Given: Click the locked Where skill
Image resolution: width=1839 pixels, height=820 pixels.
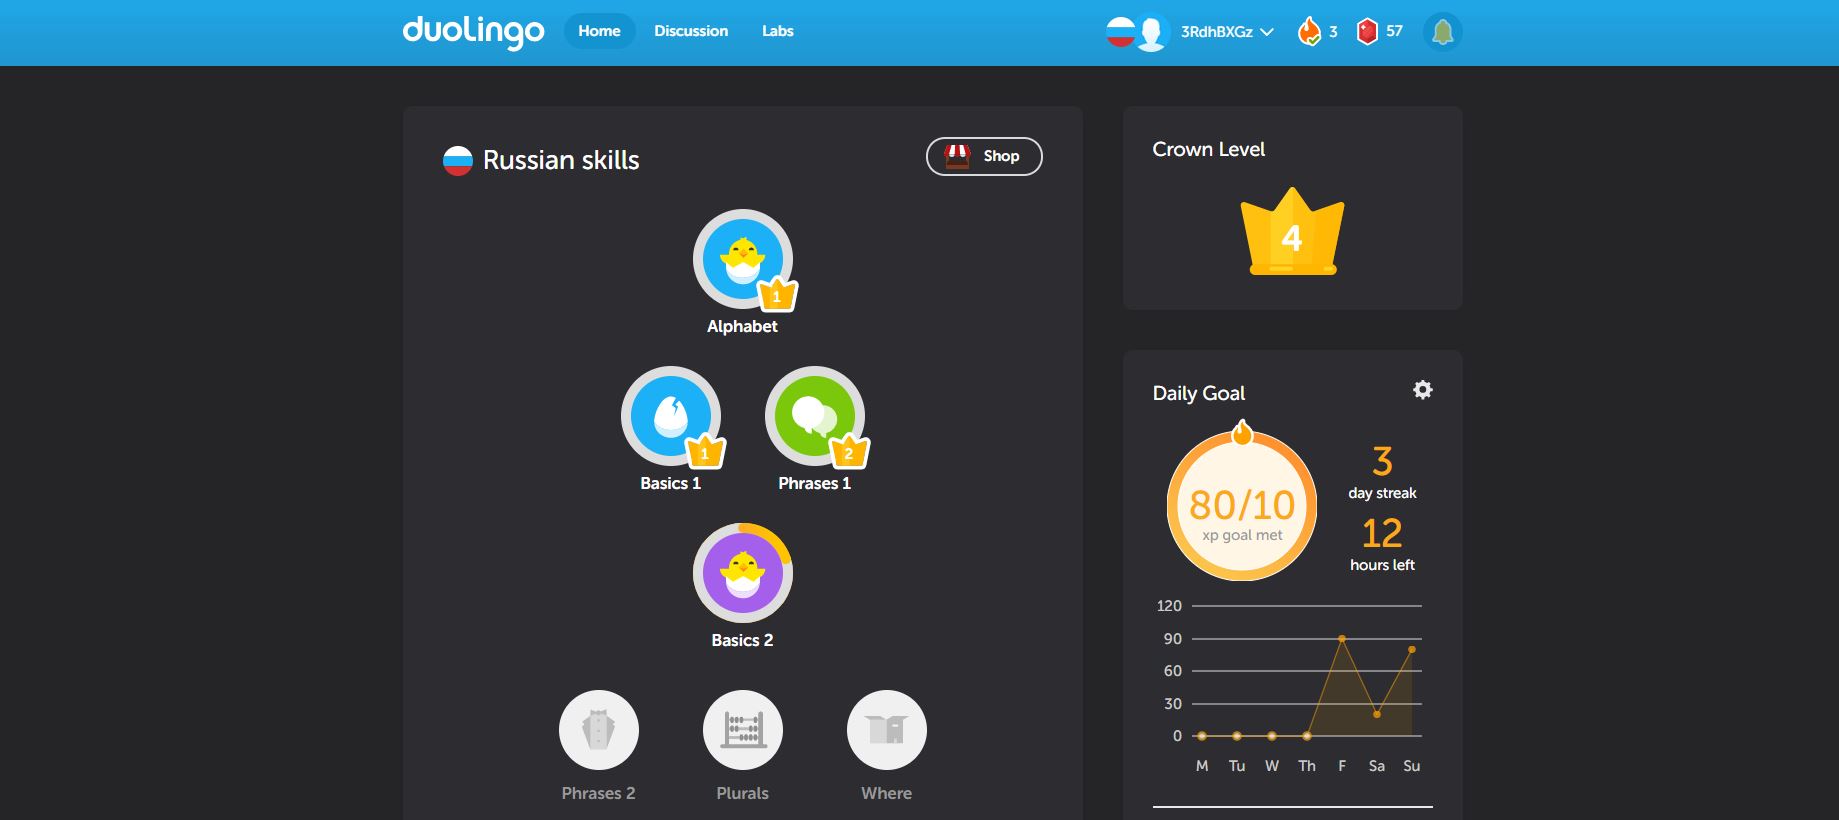Looking at the screenshot, I should [x=886, y=730].
